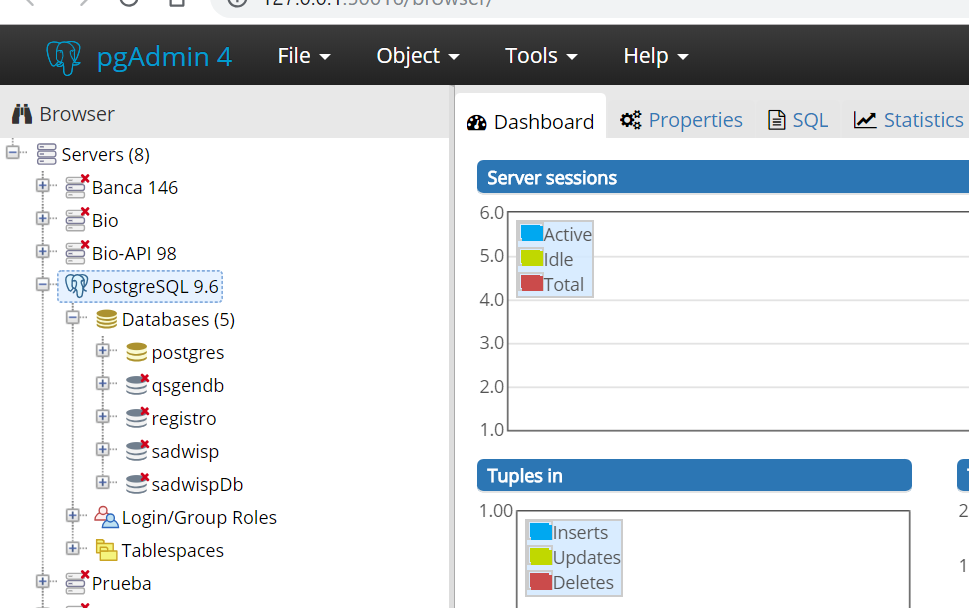The width and height of the screenshot is (969, 608).
Task: Click the Inserts legend blue swatch
Action: 541,531
